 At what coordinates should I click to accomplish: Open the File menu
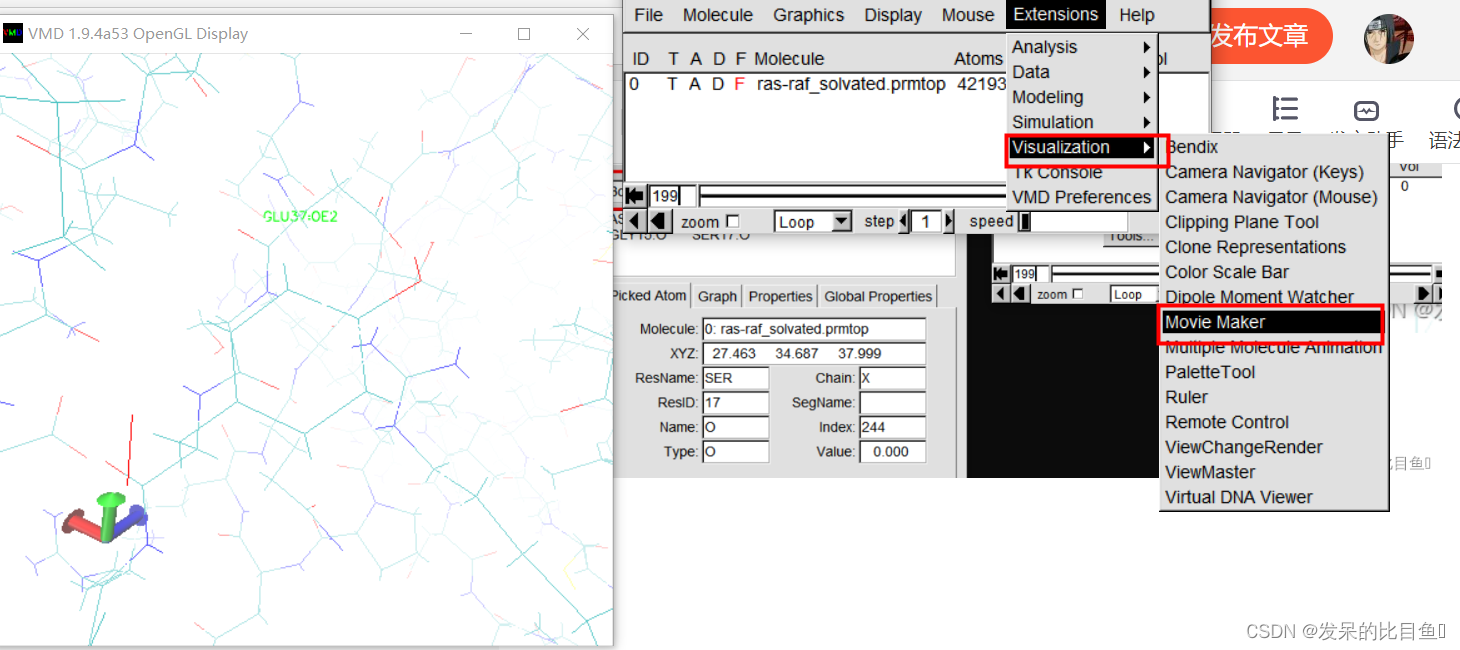point(648,15)
